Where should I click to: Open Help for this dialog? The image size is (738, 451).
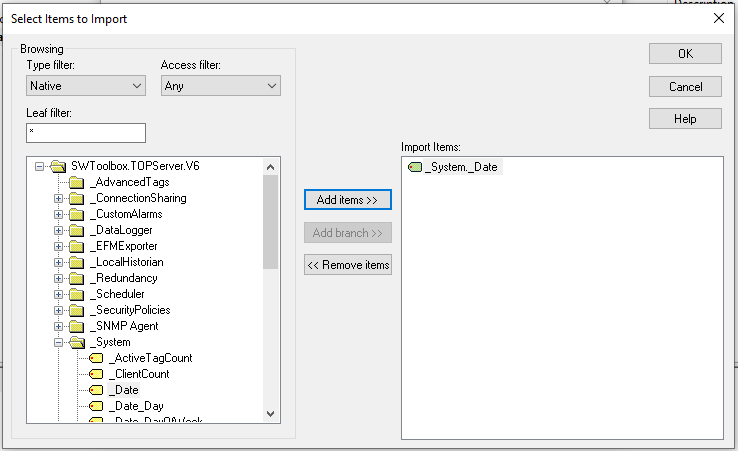coord(685,119)
